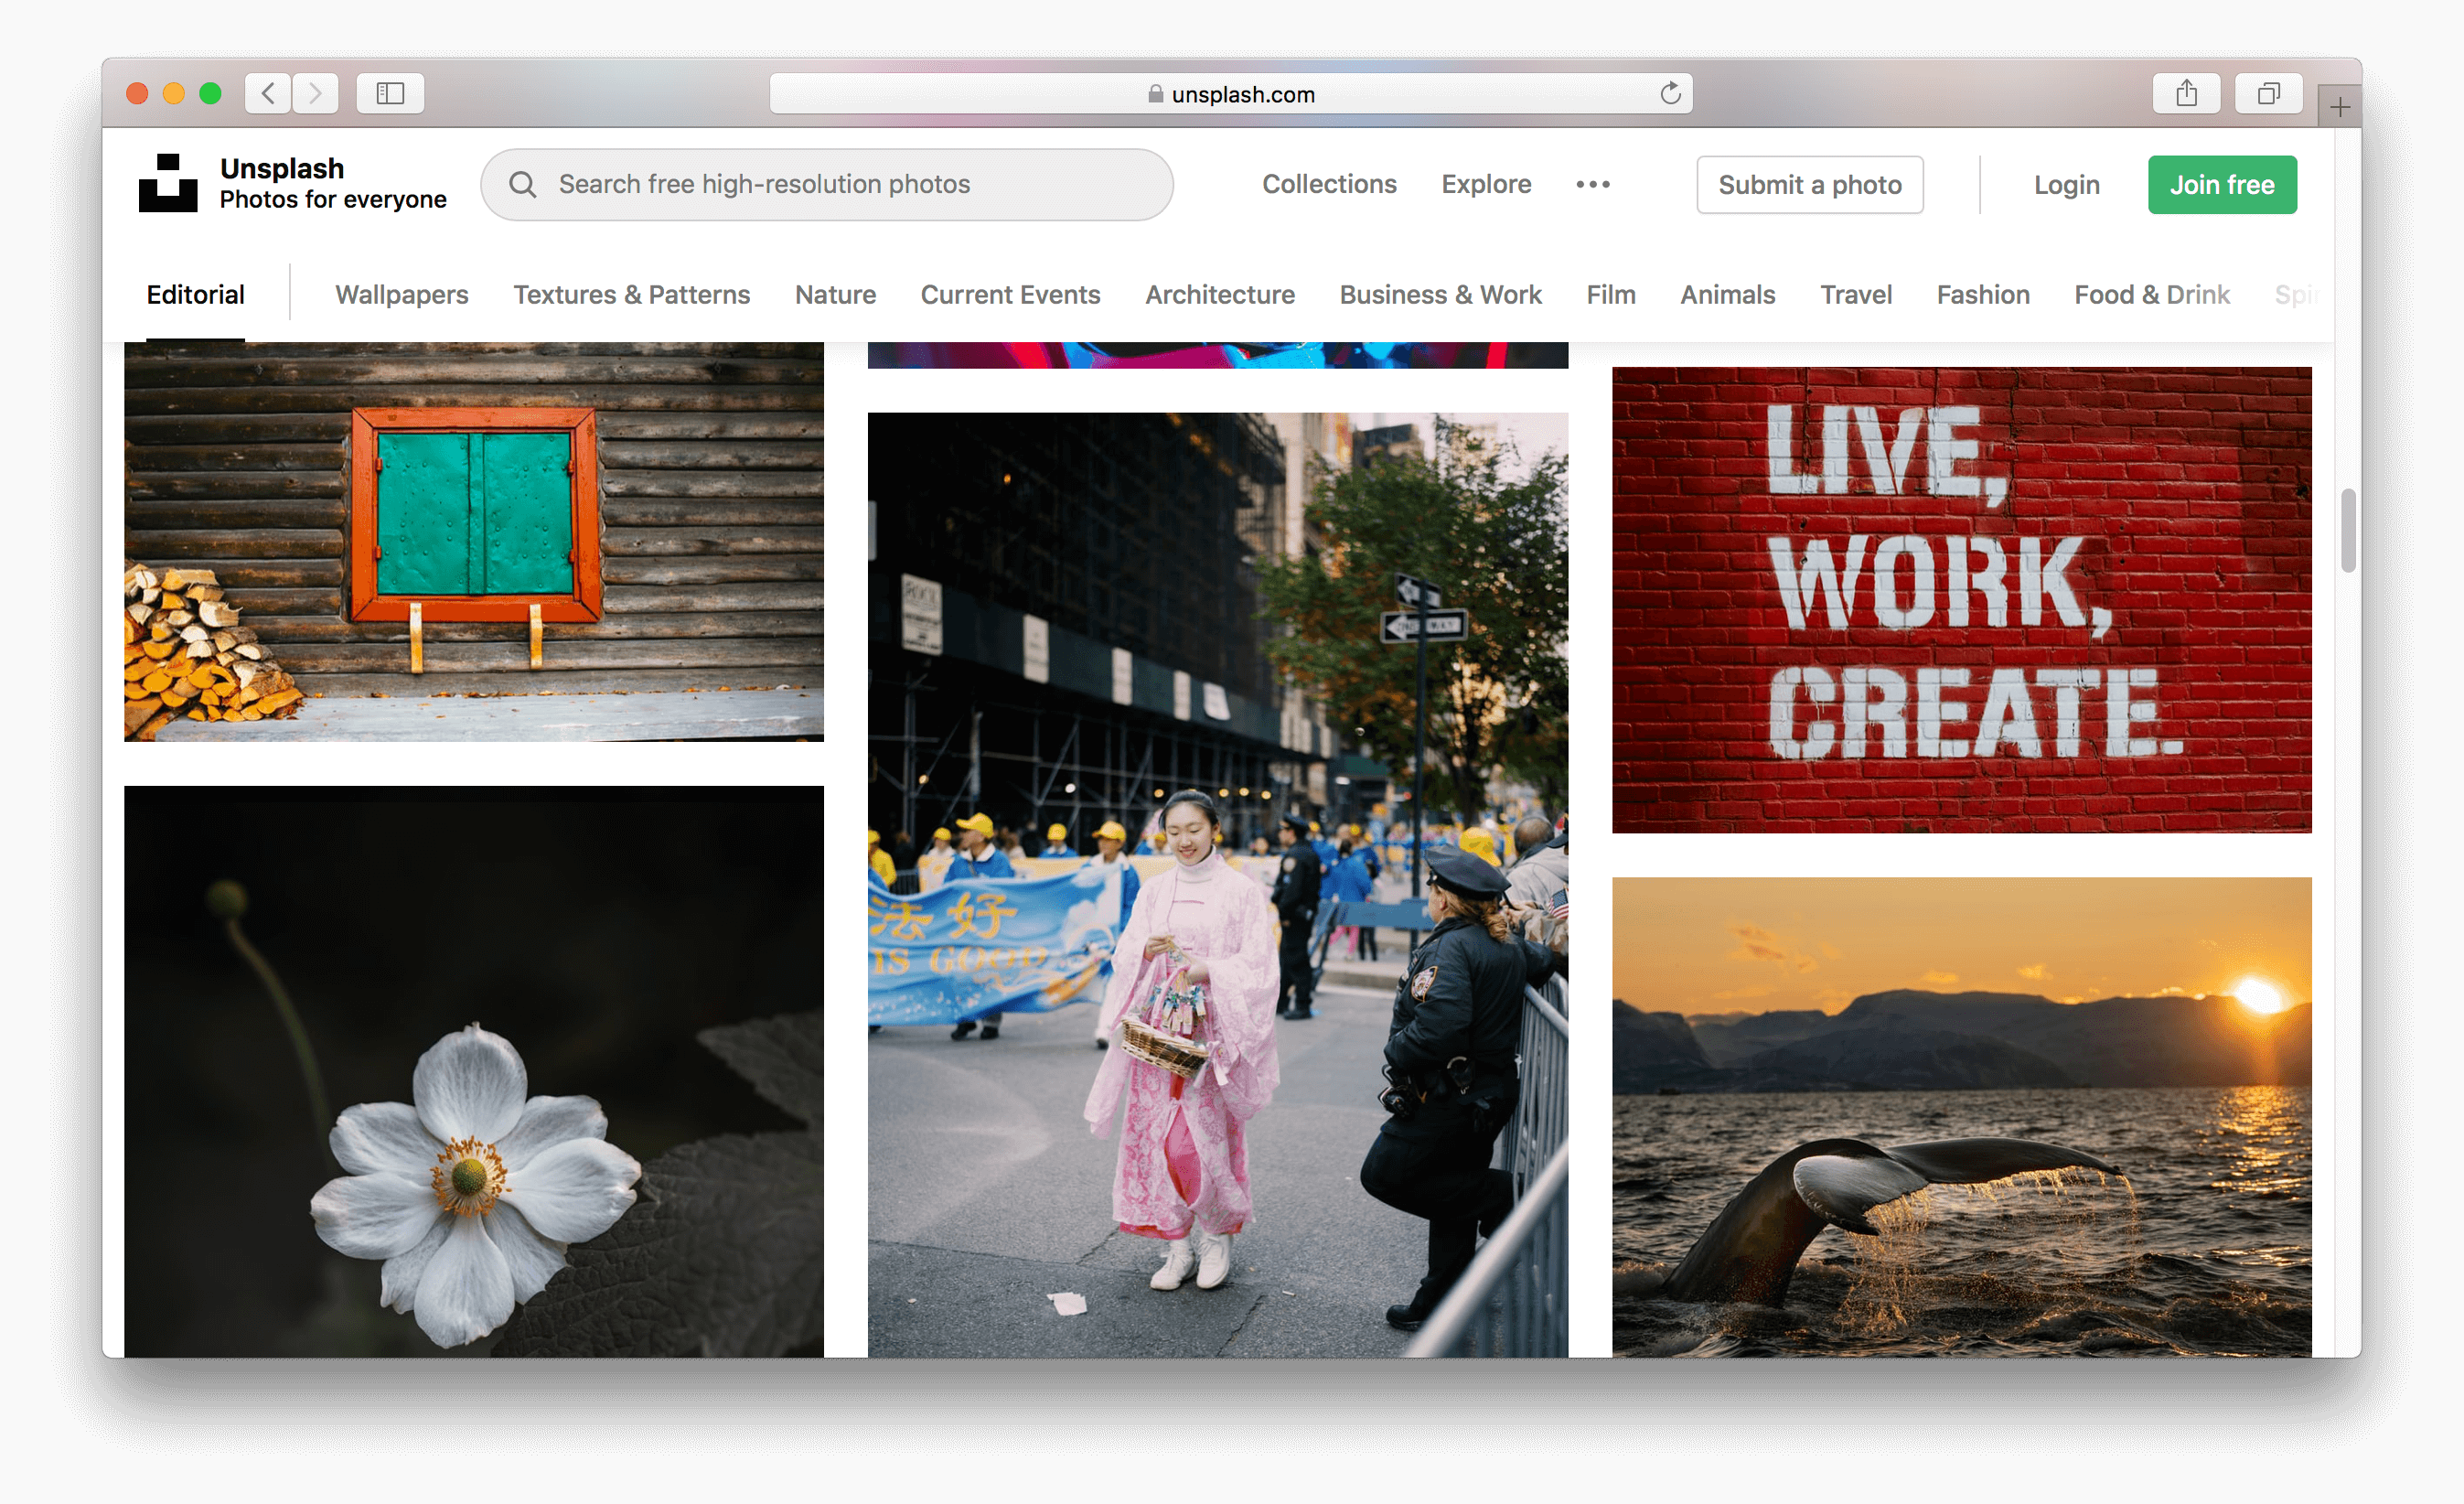Click the search magnifier icon
This screenshot has width=2464, height=1504.
(x=522, y=184)
